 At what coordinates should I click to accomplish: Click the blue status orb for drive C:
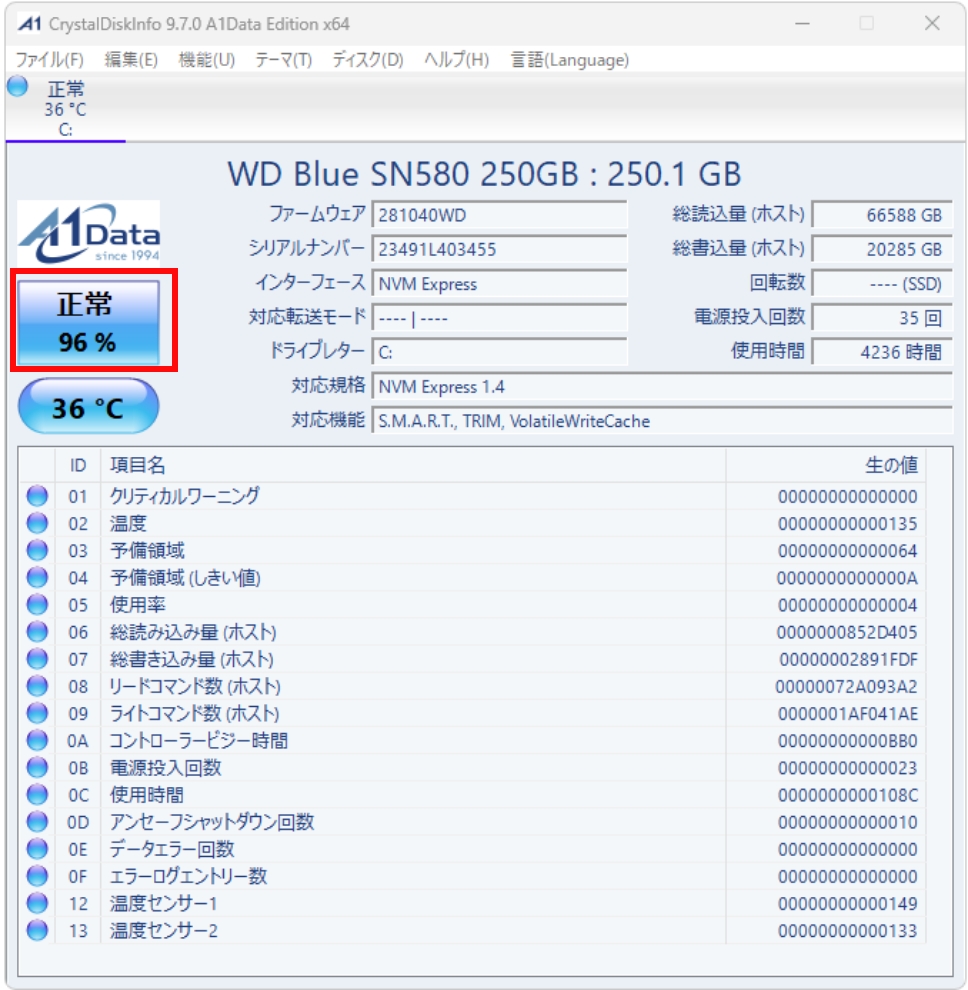tap(18, 86)
